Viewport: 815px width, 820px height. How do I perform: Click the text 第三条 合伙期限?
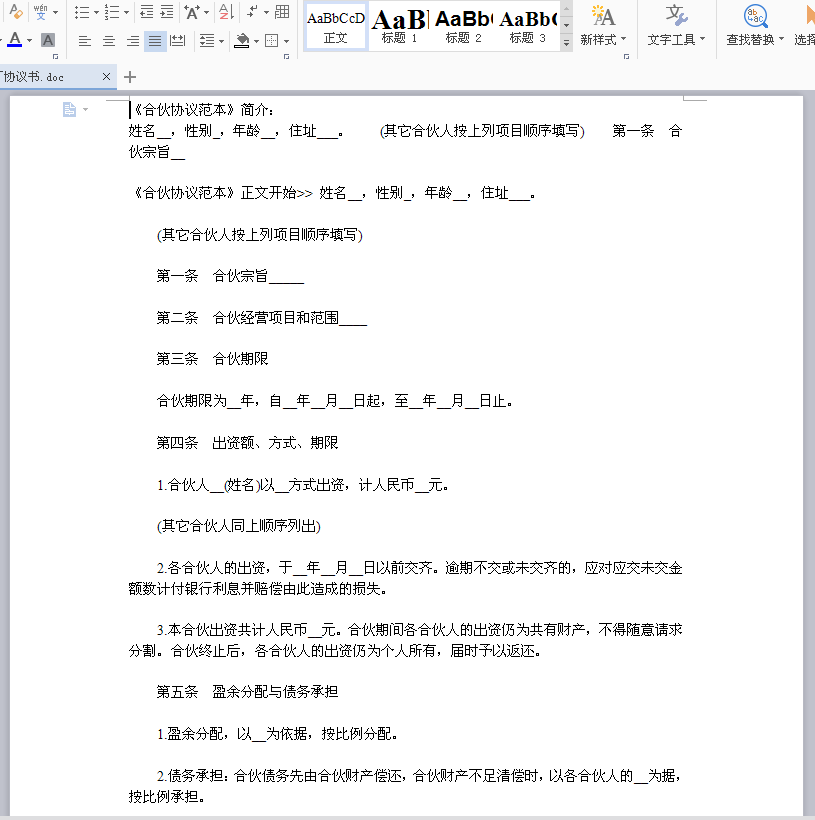[212, 359]
